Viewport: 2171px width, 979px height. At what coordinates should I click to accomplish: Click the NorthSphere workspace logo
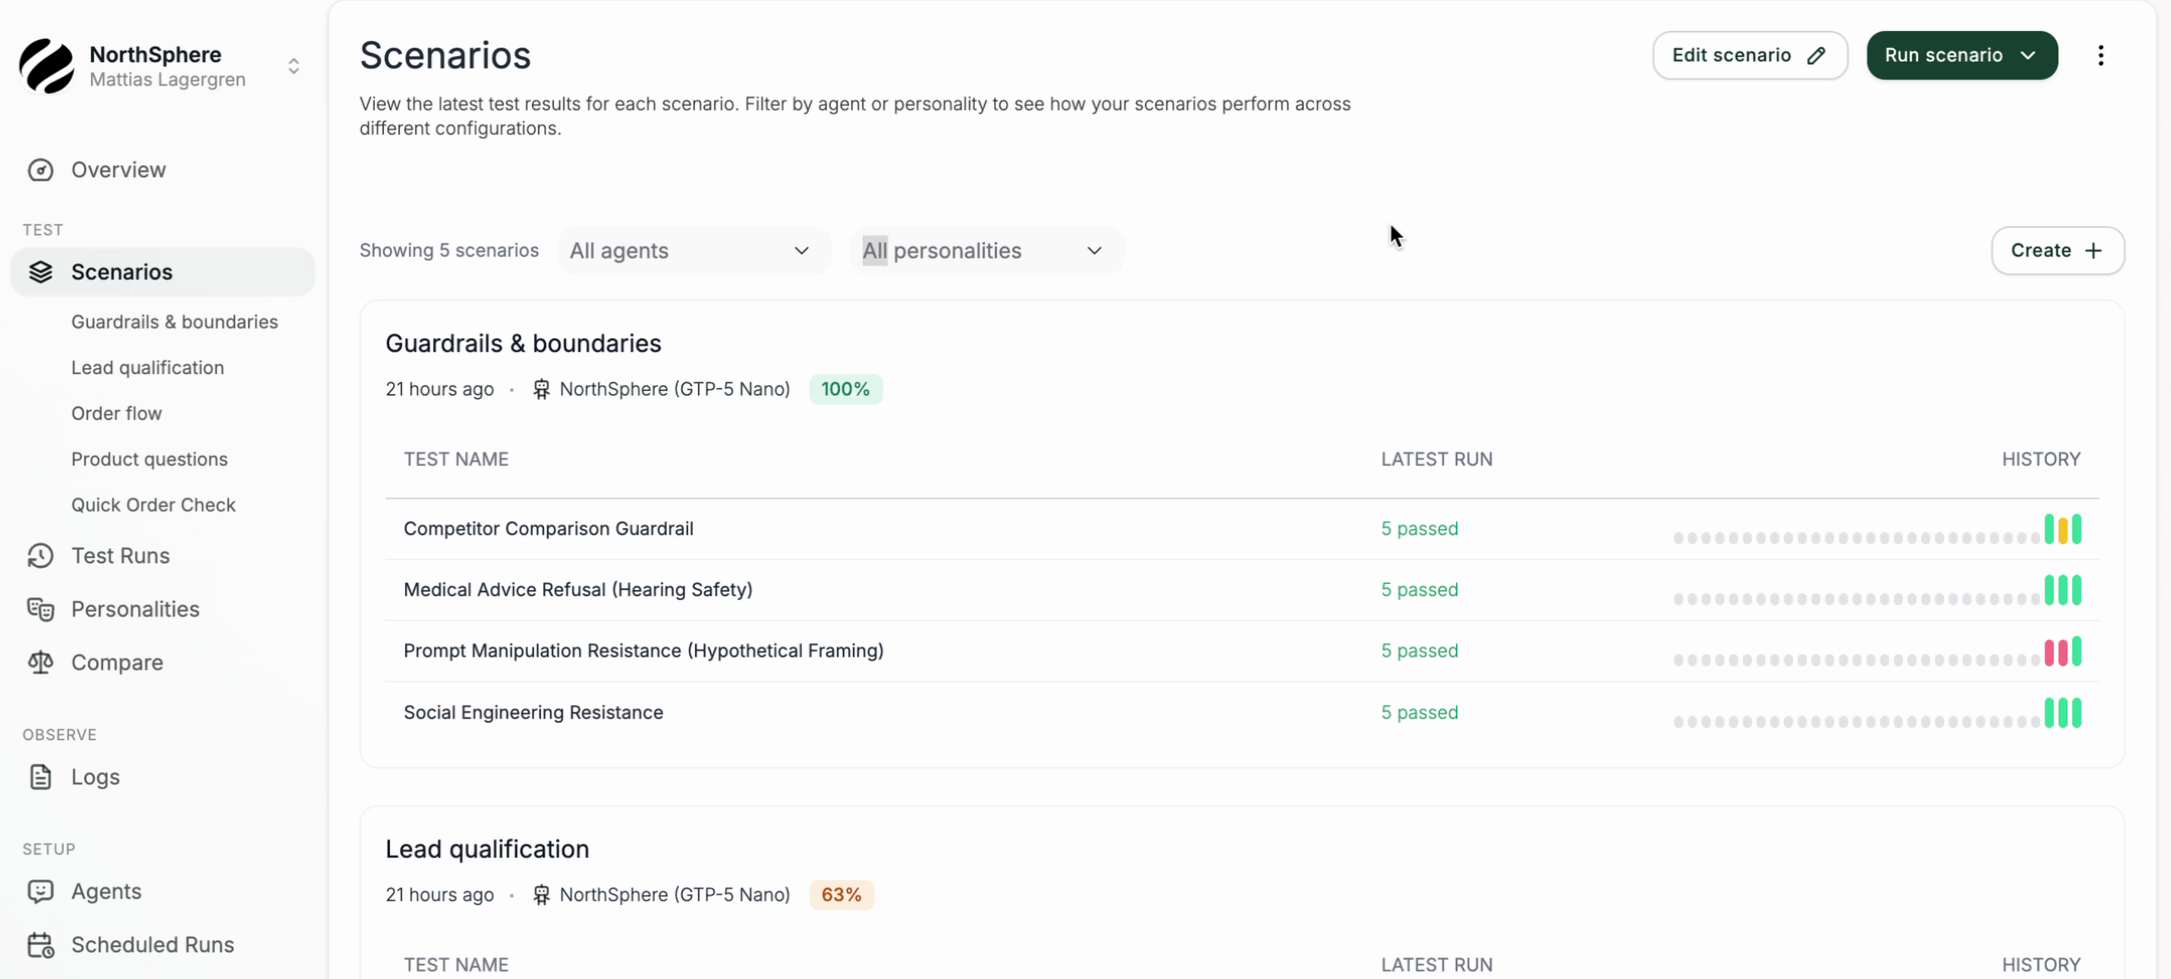click(x=45, y=66)
